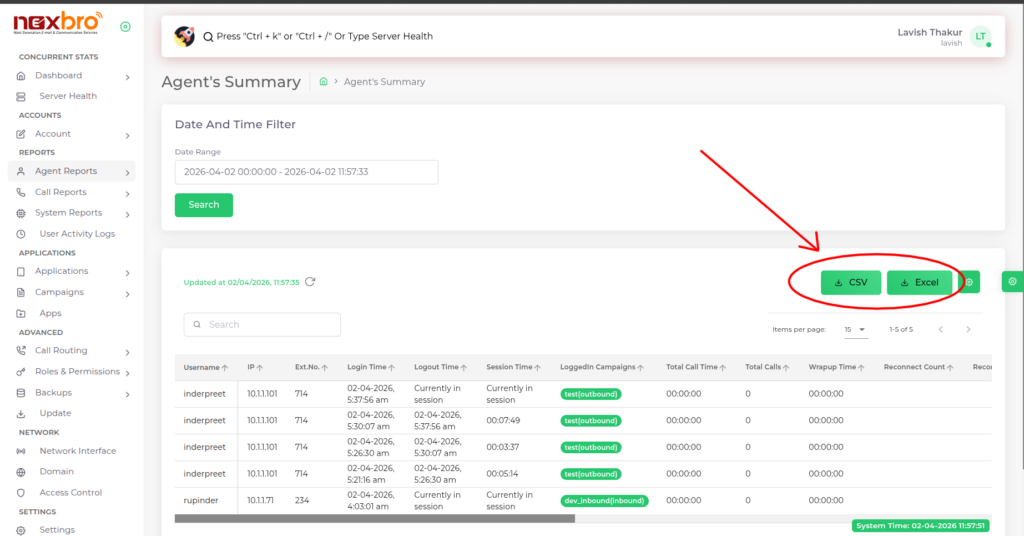Click the rocket icon in the search bar
Viewport: 1024px width, 536px height.
[x=184, y=36]
